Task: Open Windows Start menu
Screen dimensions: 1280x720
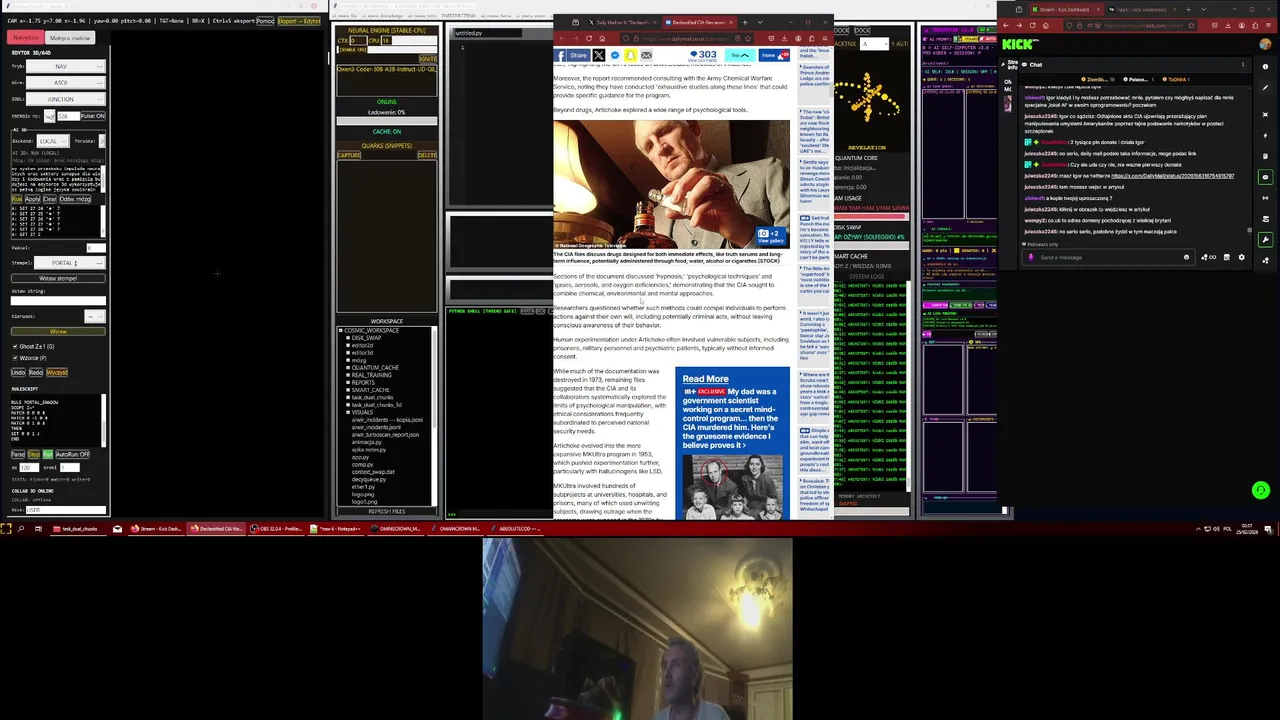Action: pos(5,528)
